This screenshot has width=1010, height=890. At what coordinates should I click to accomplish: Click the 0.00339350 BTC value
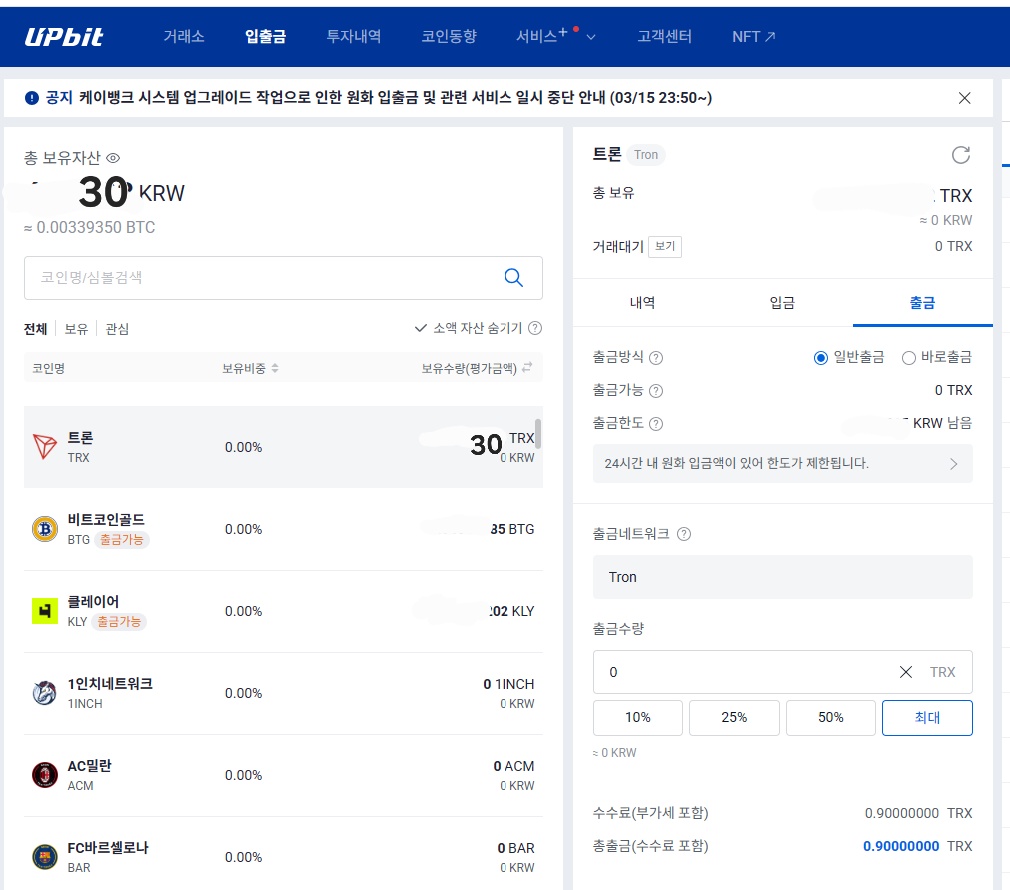(x=90, y=227)
